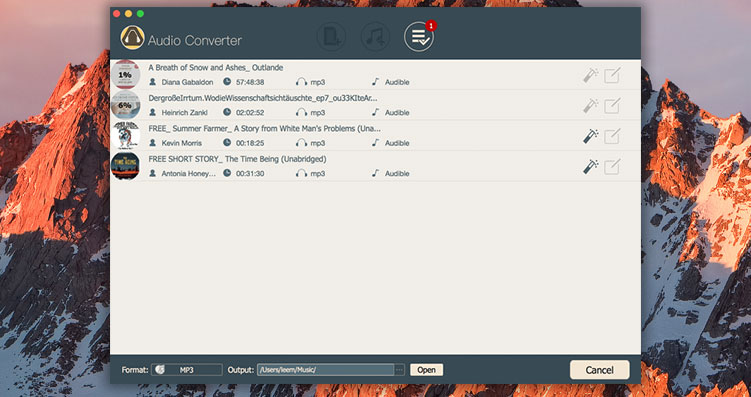The width and height of the screenshot is (751, 397).
Task: Click the output path field /Users/leem/Music/
Action: 326,370
